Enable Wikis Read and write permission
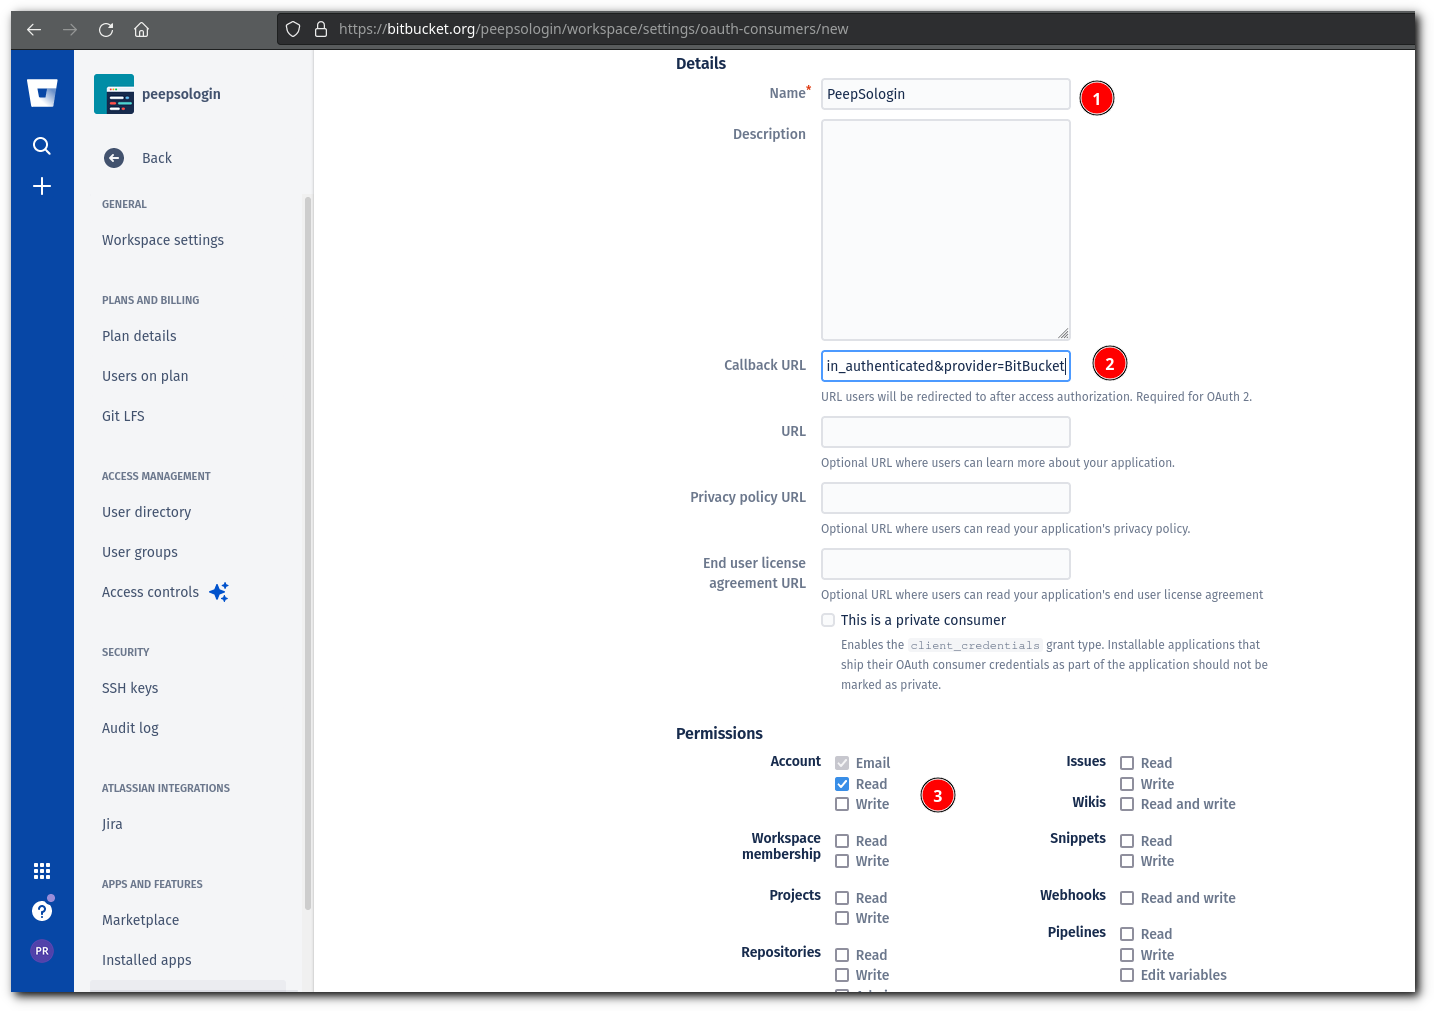 [x=1127, y=804]
